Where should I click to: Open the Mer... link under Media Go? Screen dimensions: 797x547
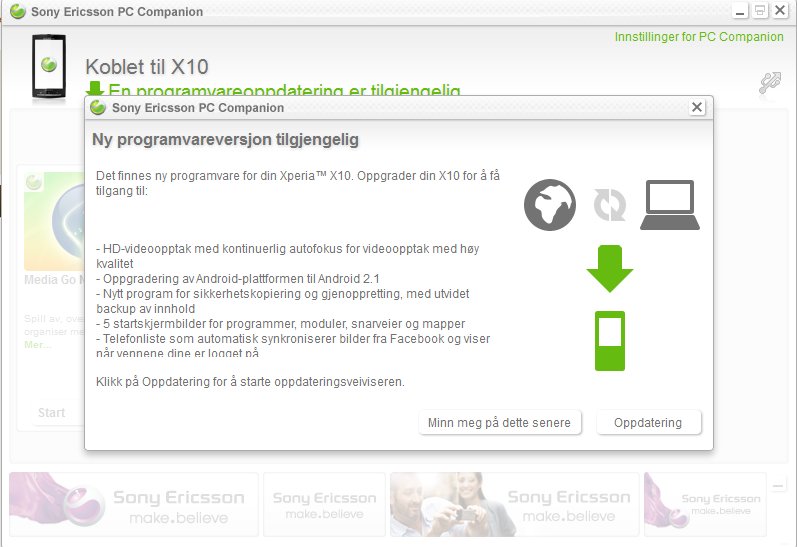tap(38, 345)
